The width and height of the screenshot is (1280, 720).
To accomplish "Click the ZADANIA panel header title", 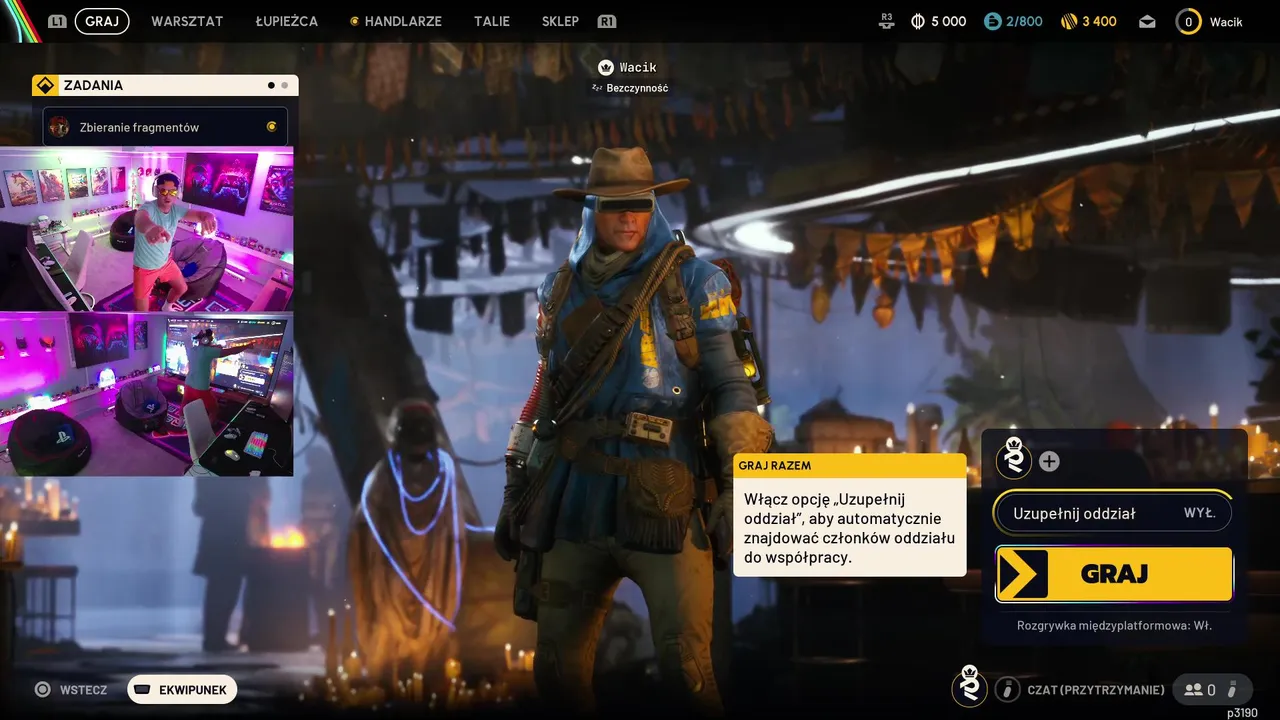I will pyautogui.click(x=93, y=85).
